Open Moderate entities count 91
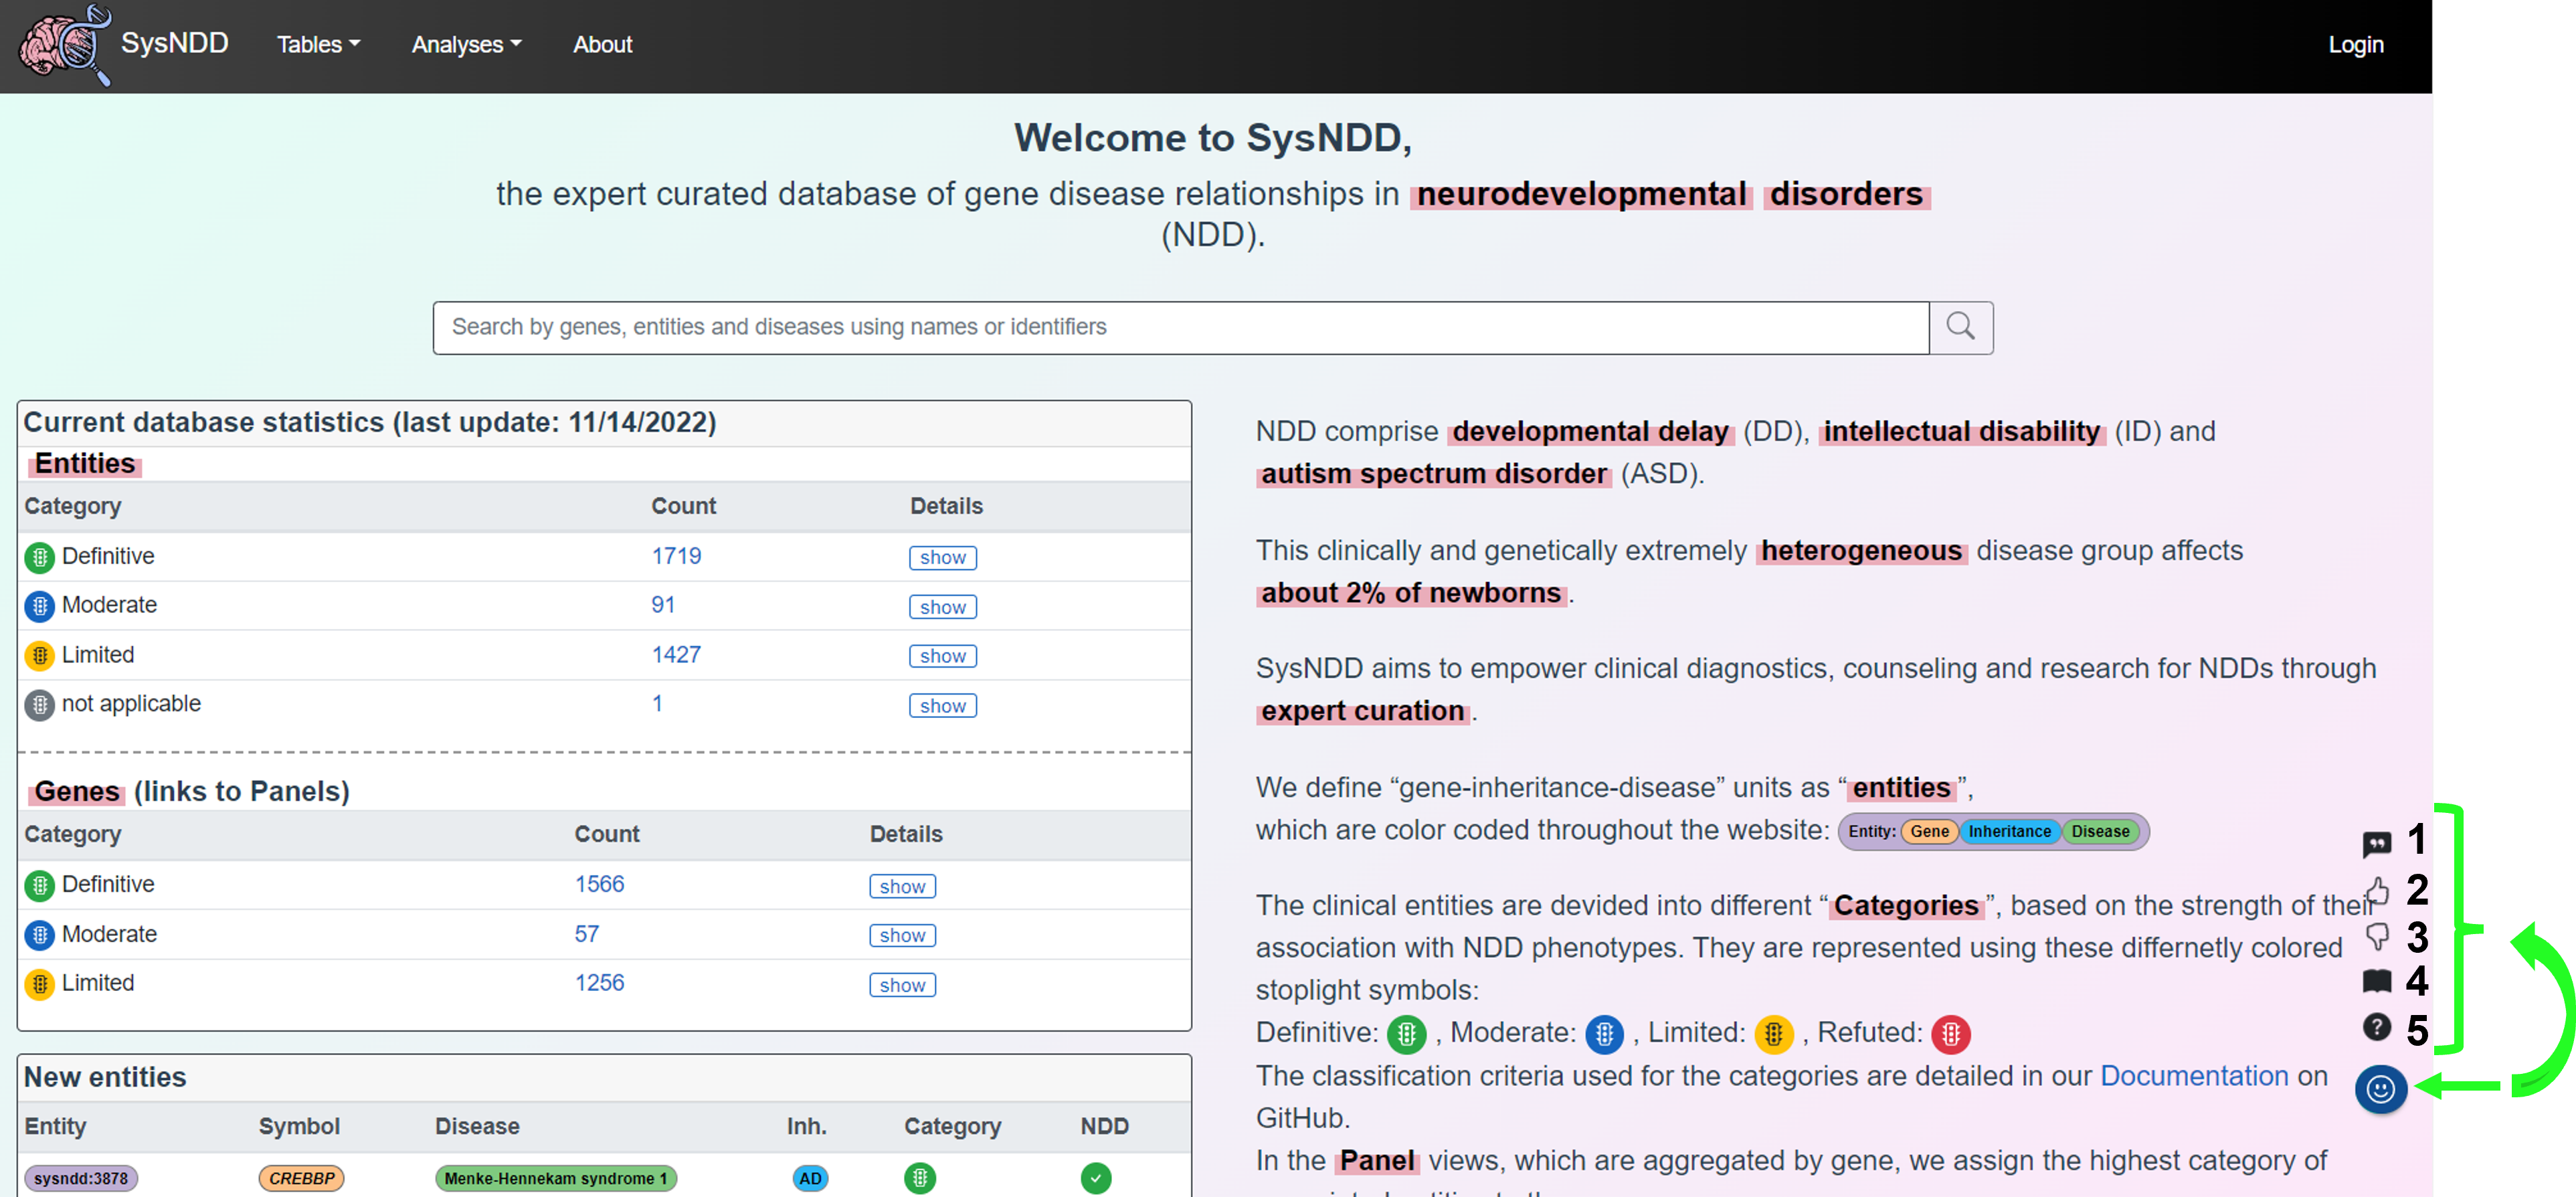 point(663,605)
